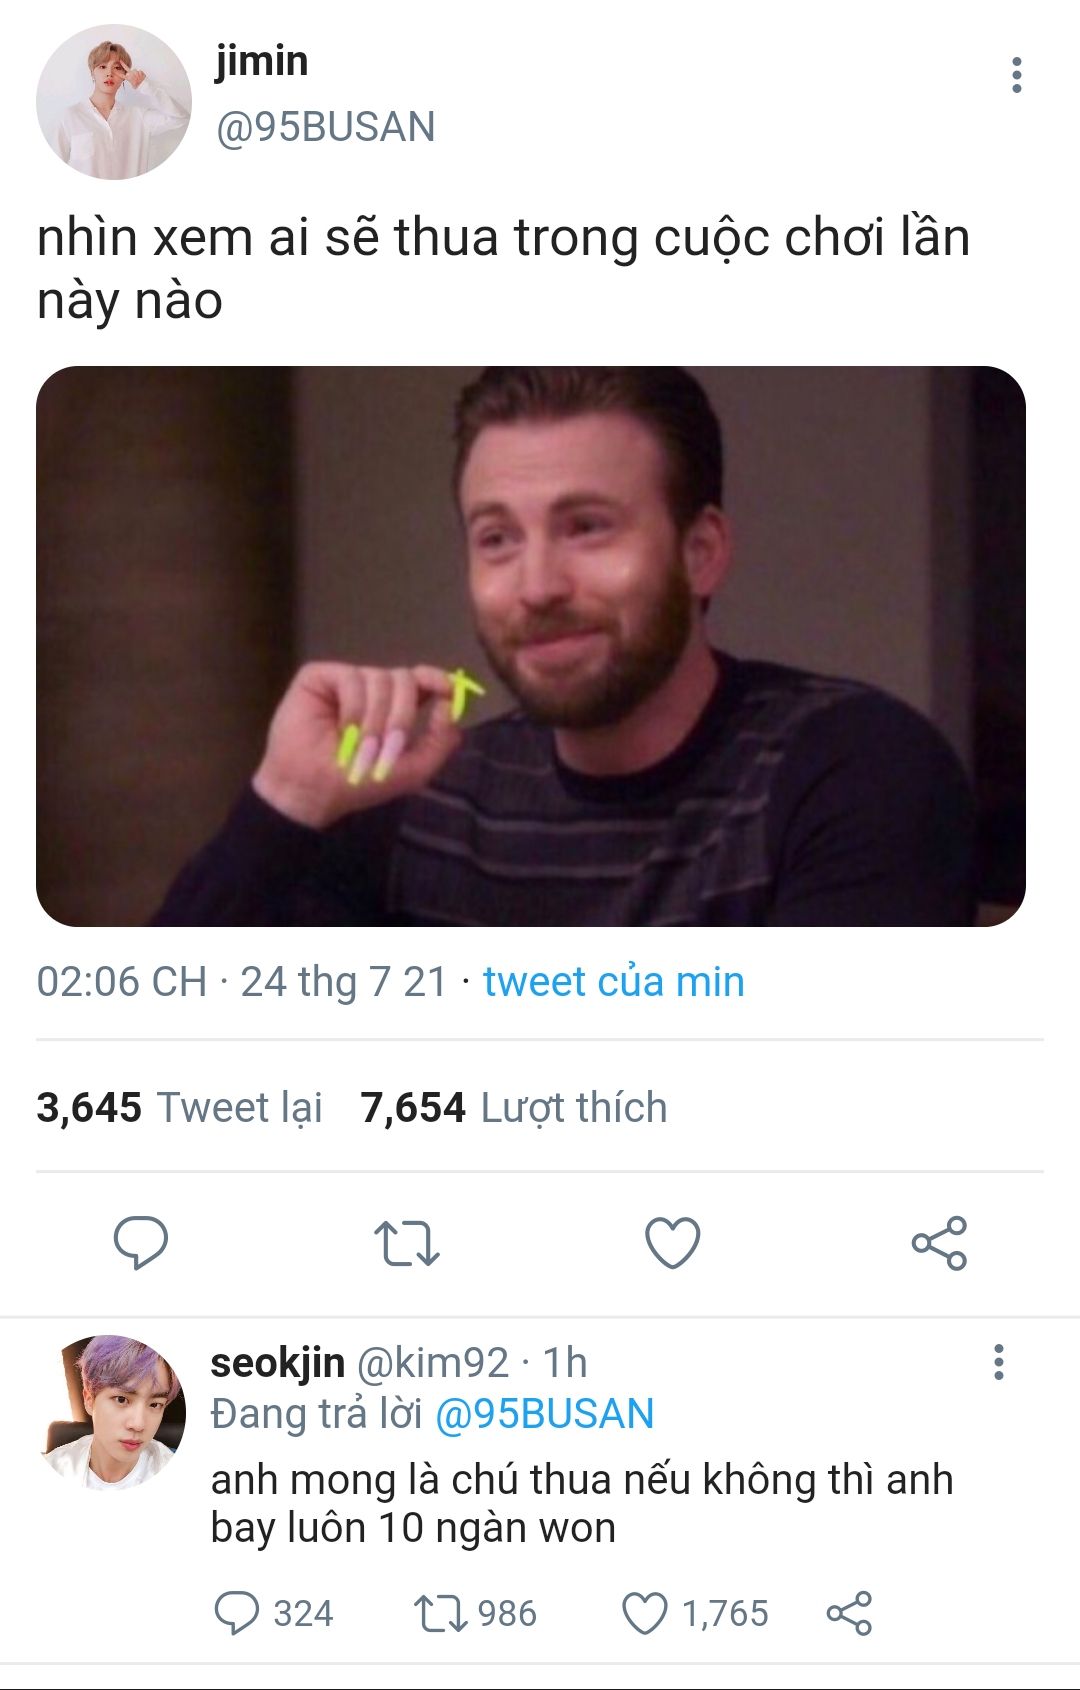Share the main tweet via share icon
The width and height of the screenshot is (1080, 1690).
[x=939, y=1243]
